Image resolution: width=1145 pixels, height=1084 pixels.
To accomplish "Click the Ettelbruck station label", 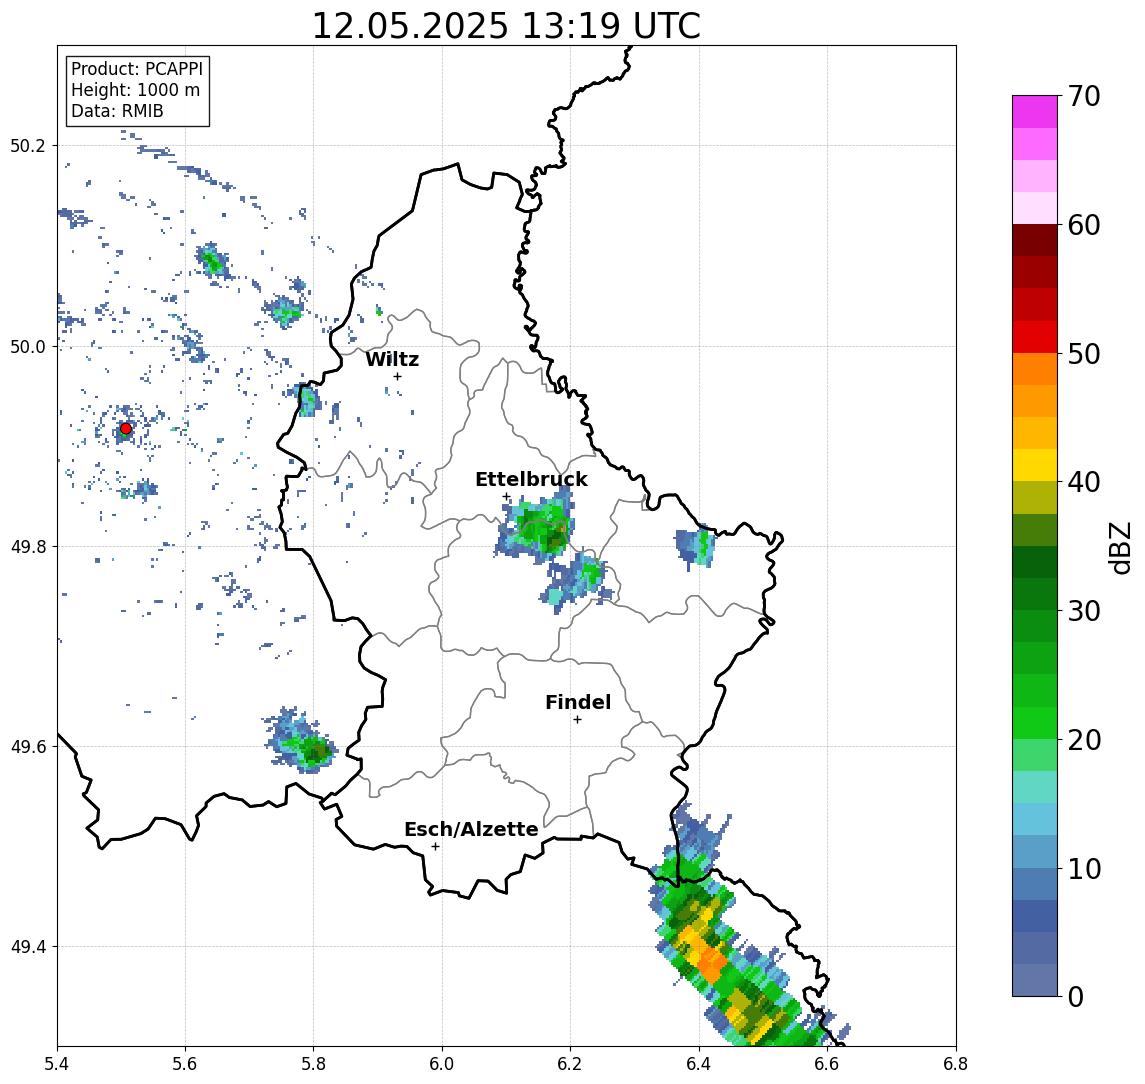I will pos(531,479).
